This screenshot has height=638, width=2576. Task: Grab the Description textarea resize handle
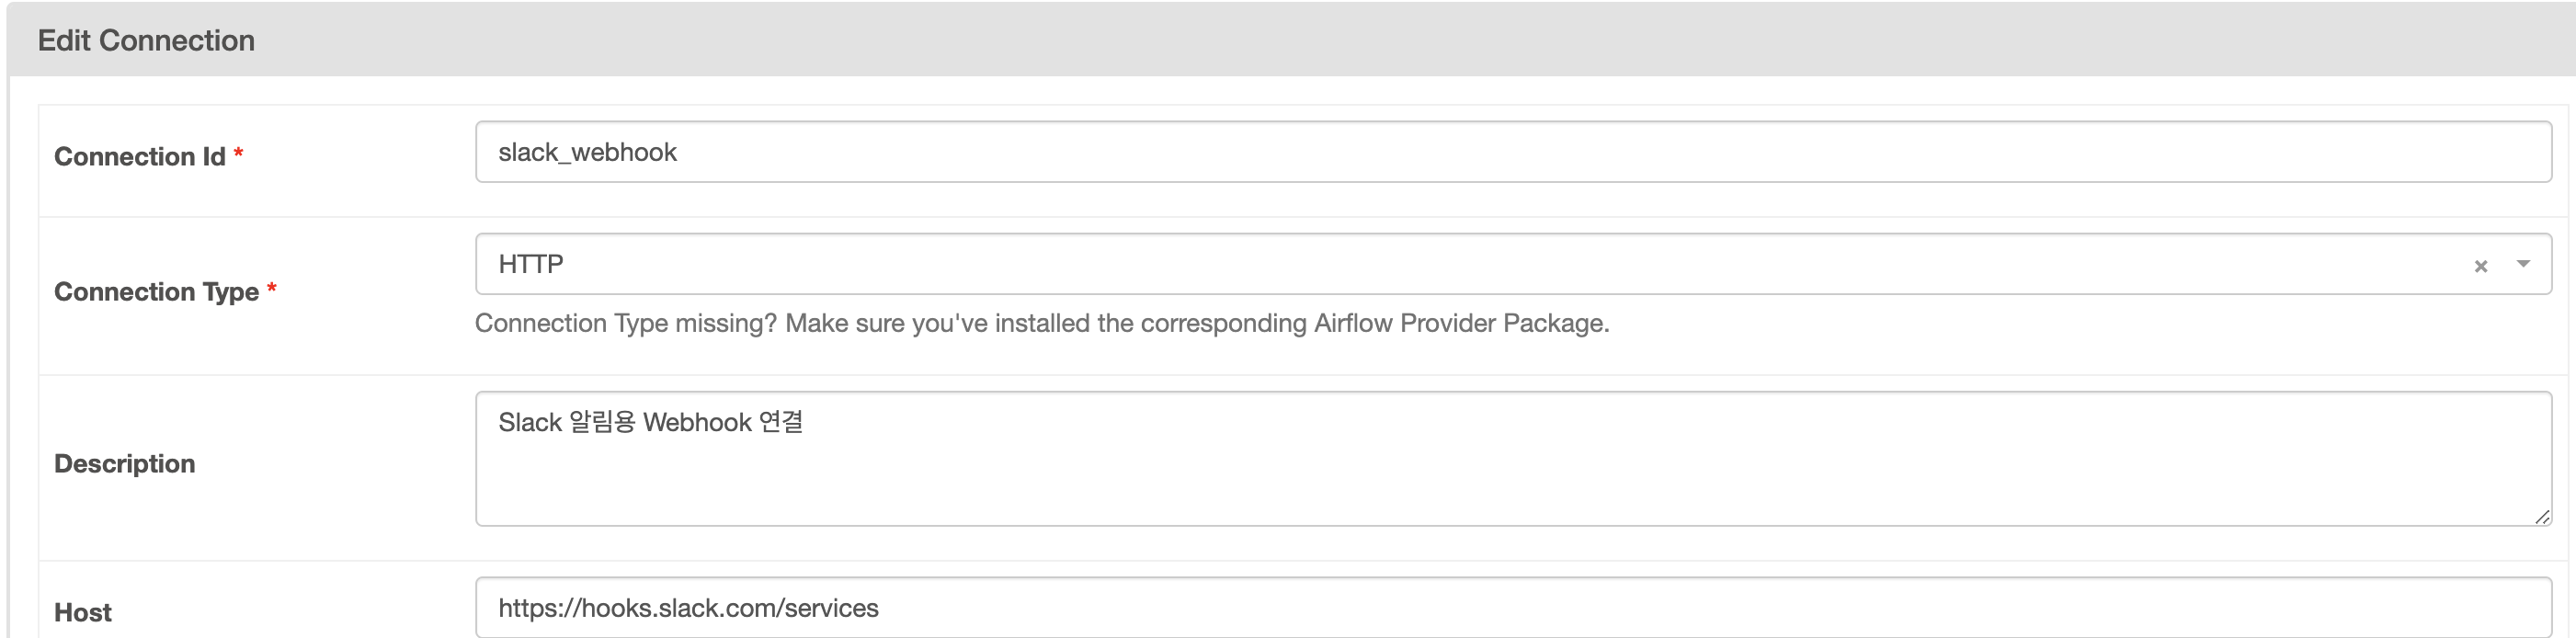point(2542,516)
